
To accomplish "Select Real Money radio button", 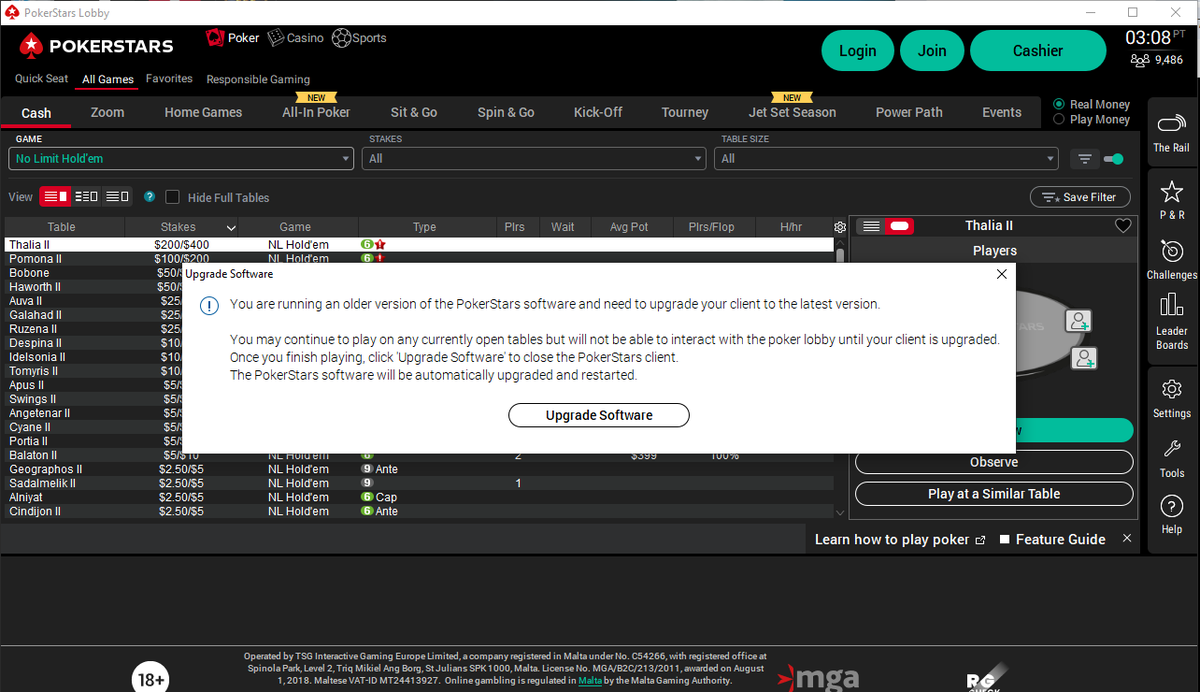I will pyautogui.click(x=1060, y=104).
